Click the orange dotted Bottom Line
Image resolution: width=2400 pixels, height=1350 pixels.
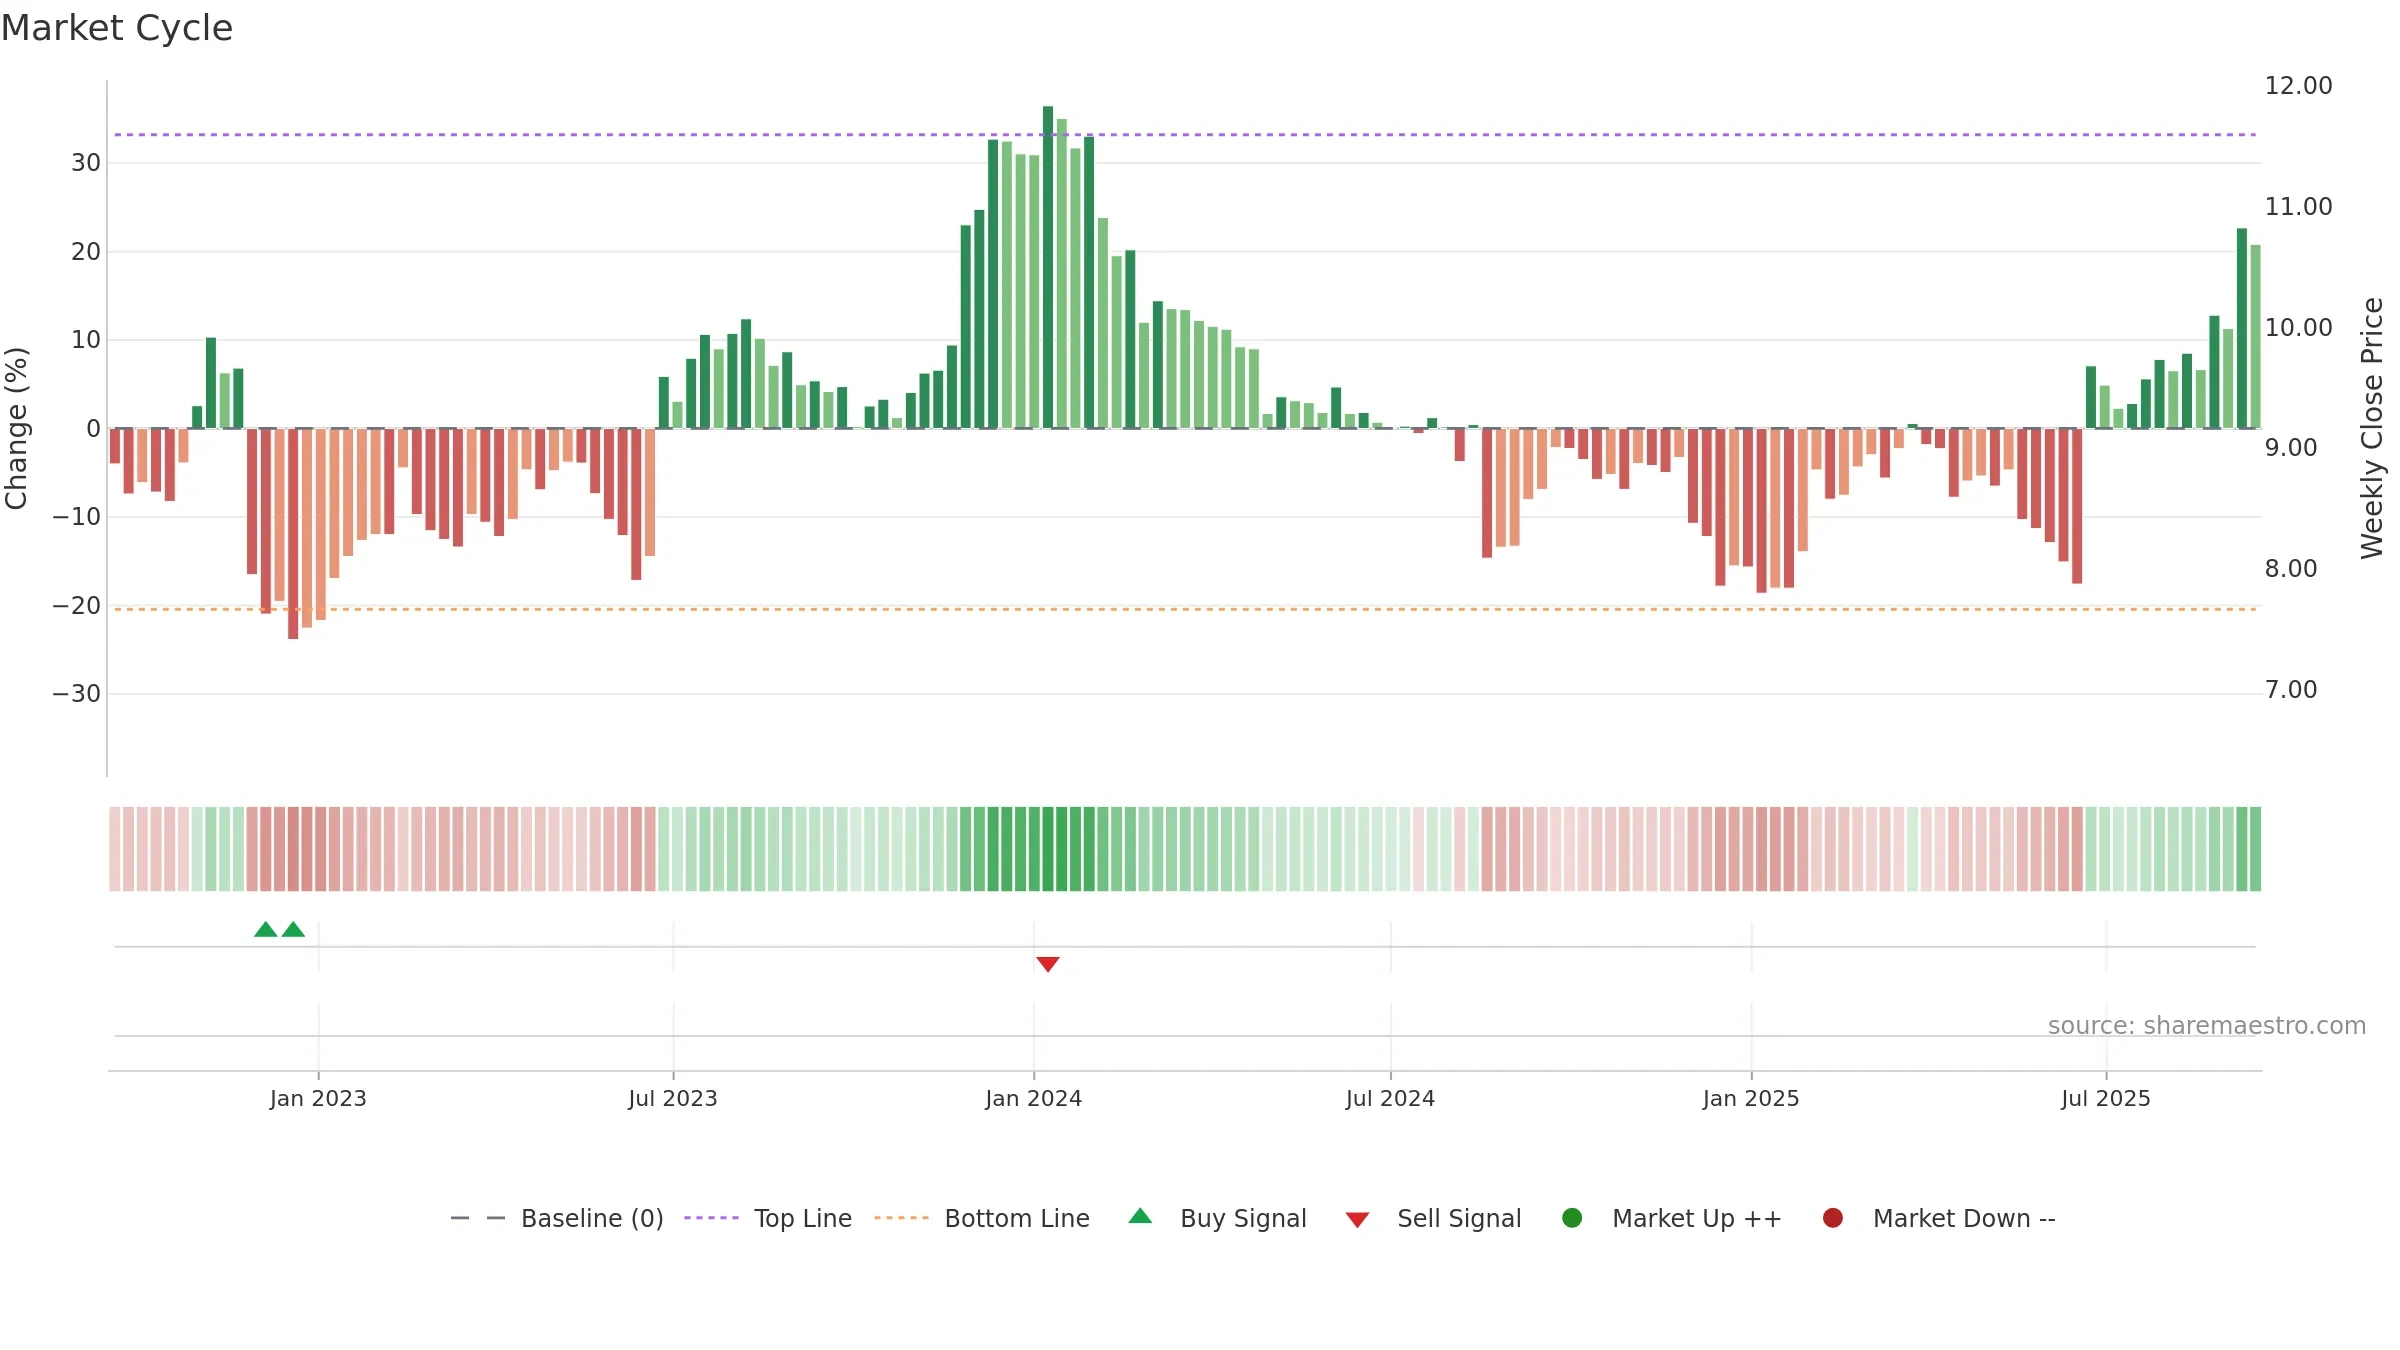pyautogui.click(x=1185, y=609)
